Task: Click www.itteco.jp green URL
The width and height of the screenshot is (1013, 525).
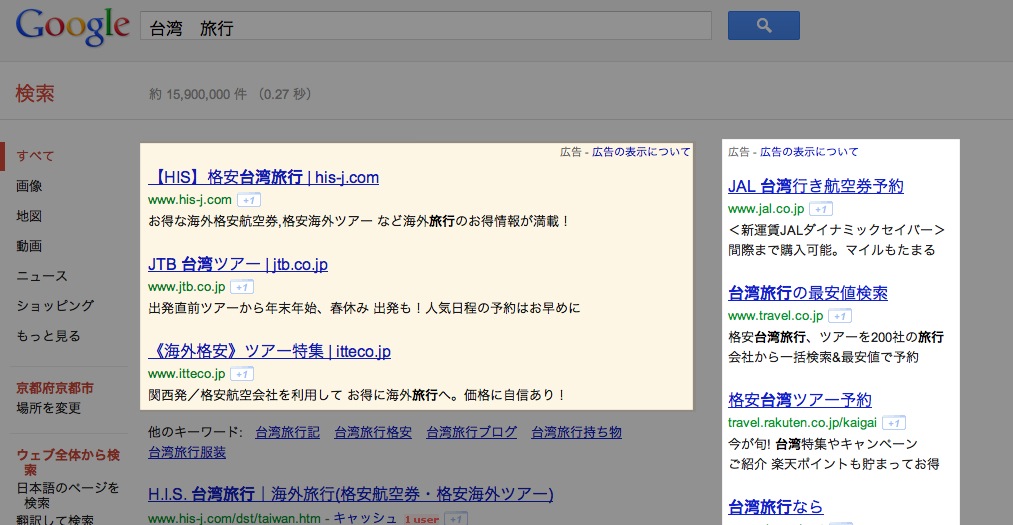Action: coord(187,374)
